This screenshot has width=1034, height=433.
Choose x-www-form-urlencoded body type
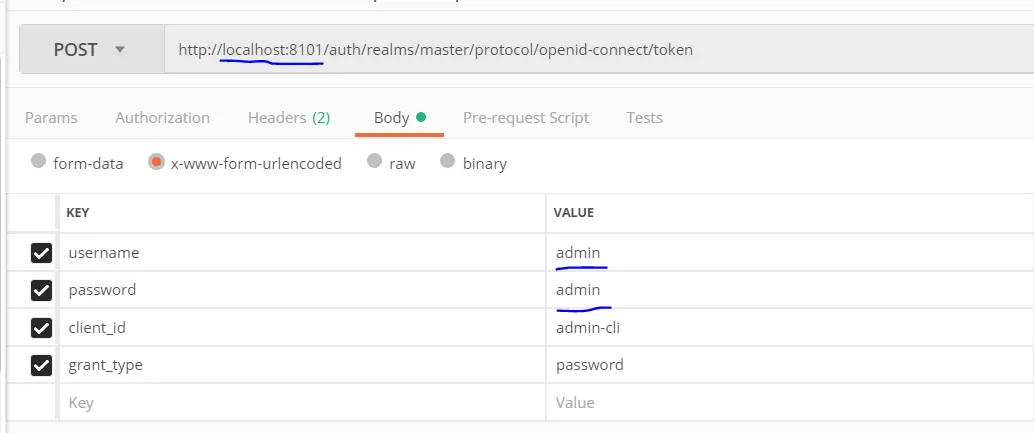tap(156, 162)
